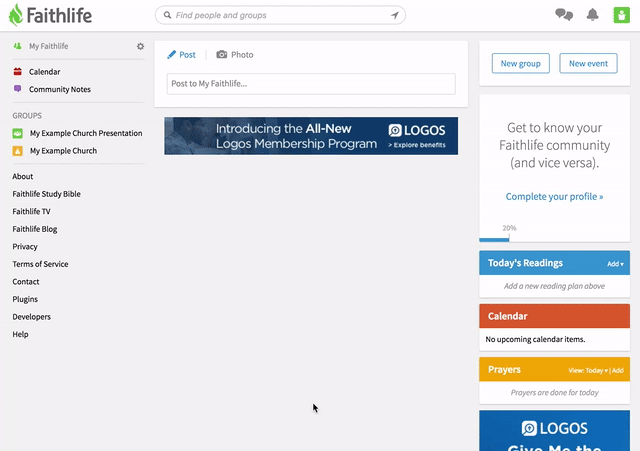Click the pencil icon beside Post
Screen dimensions: 640x451
tap(171, 55)
